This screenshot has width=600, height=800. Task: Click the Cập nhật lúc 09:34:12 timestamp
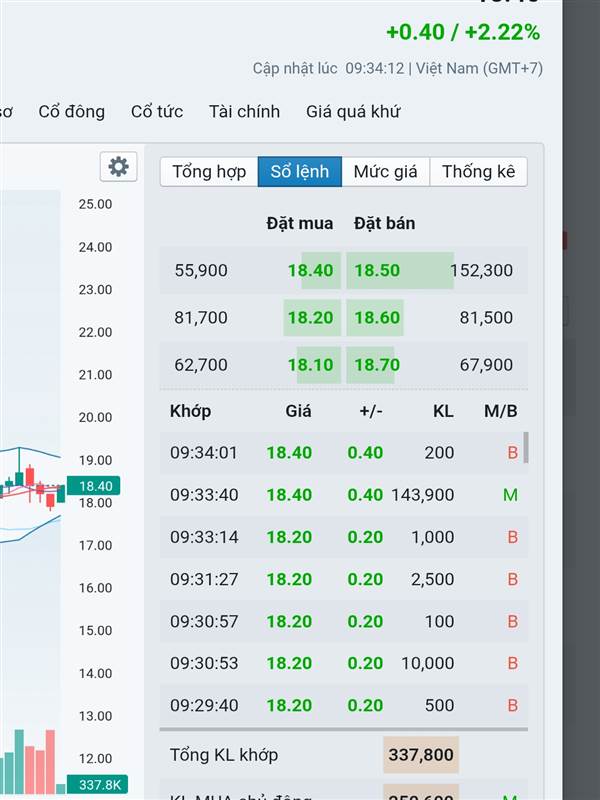[x=398, y=68]
